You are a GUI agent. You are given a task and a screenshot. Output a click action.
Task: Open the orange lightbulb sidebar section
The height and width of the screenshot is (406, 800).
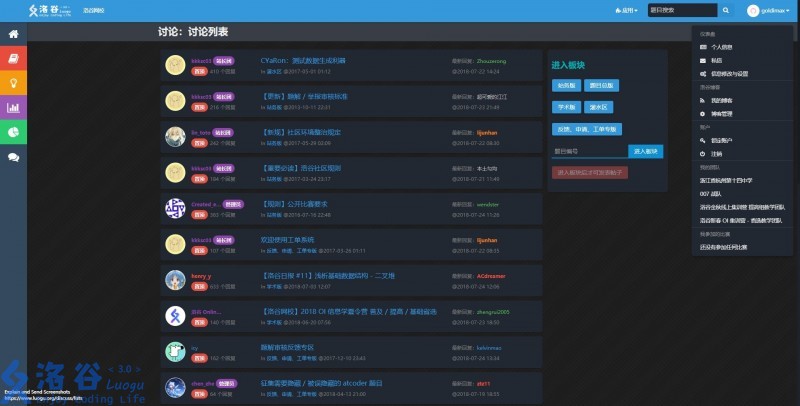[14, 83]
